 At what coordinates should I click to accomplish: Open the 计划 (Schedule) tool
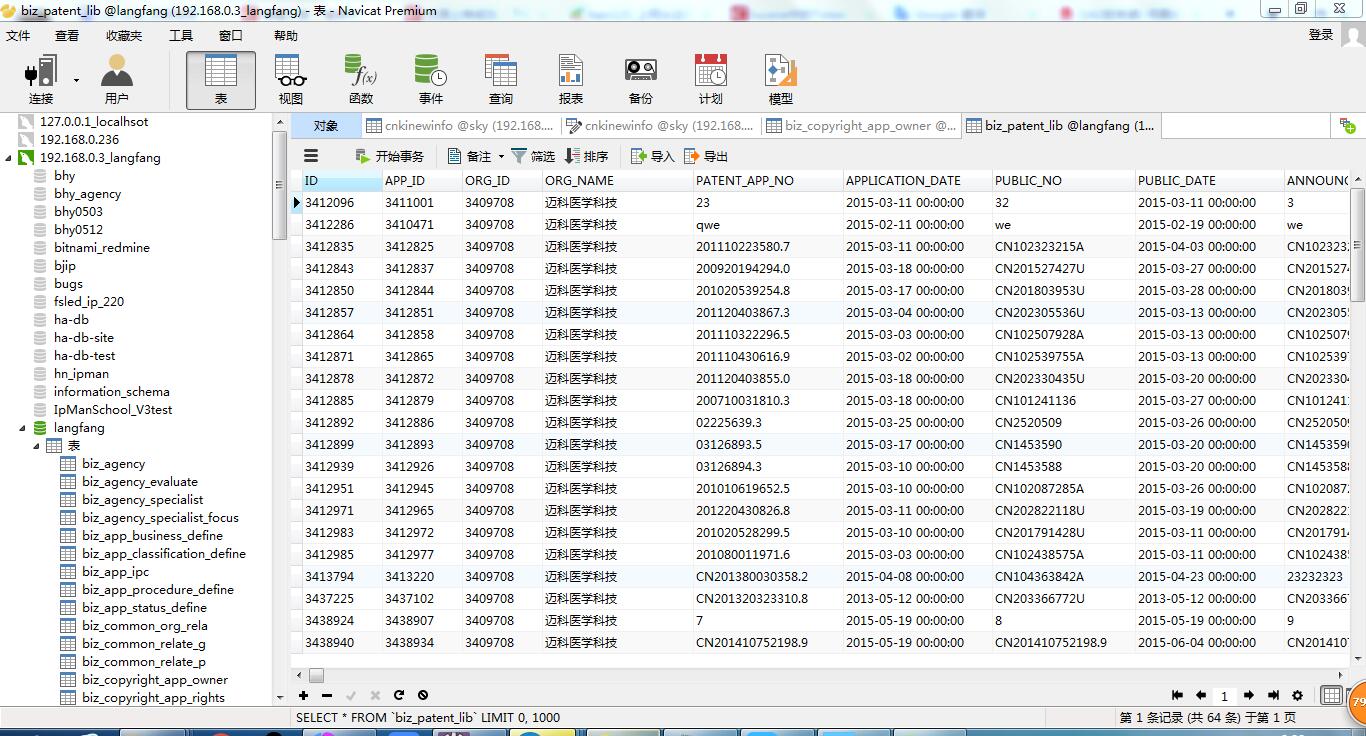tap(711, 80)
